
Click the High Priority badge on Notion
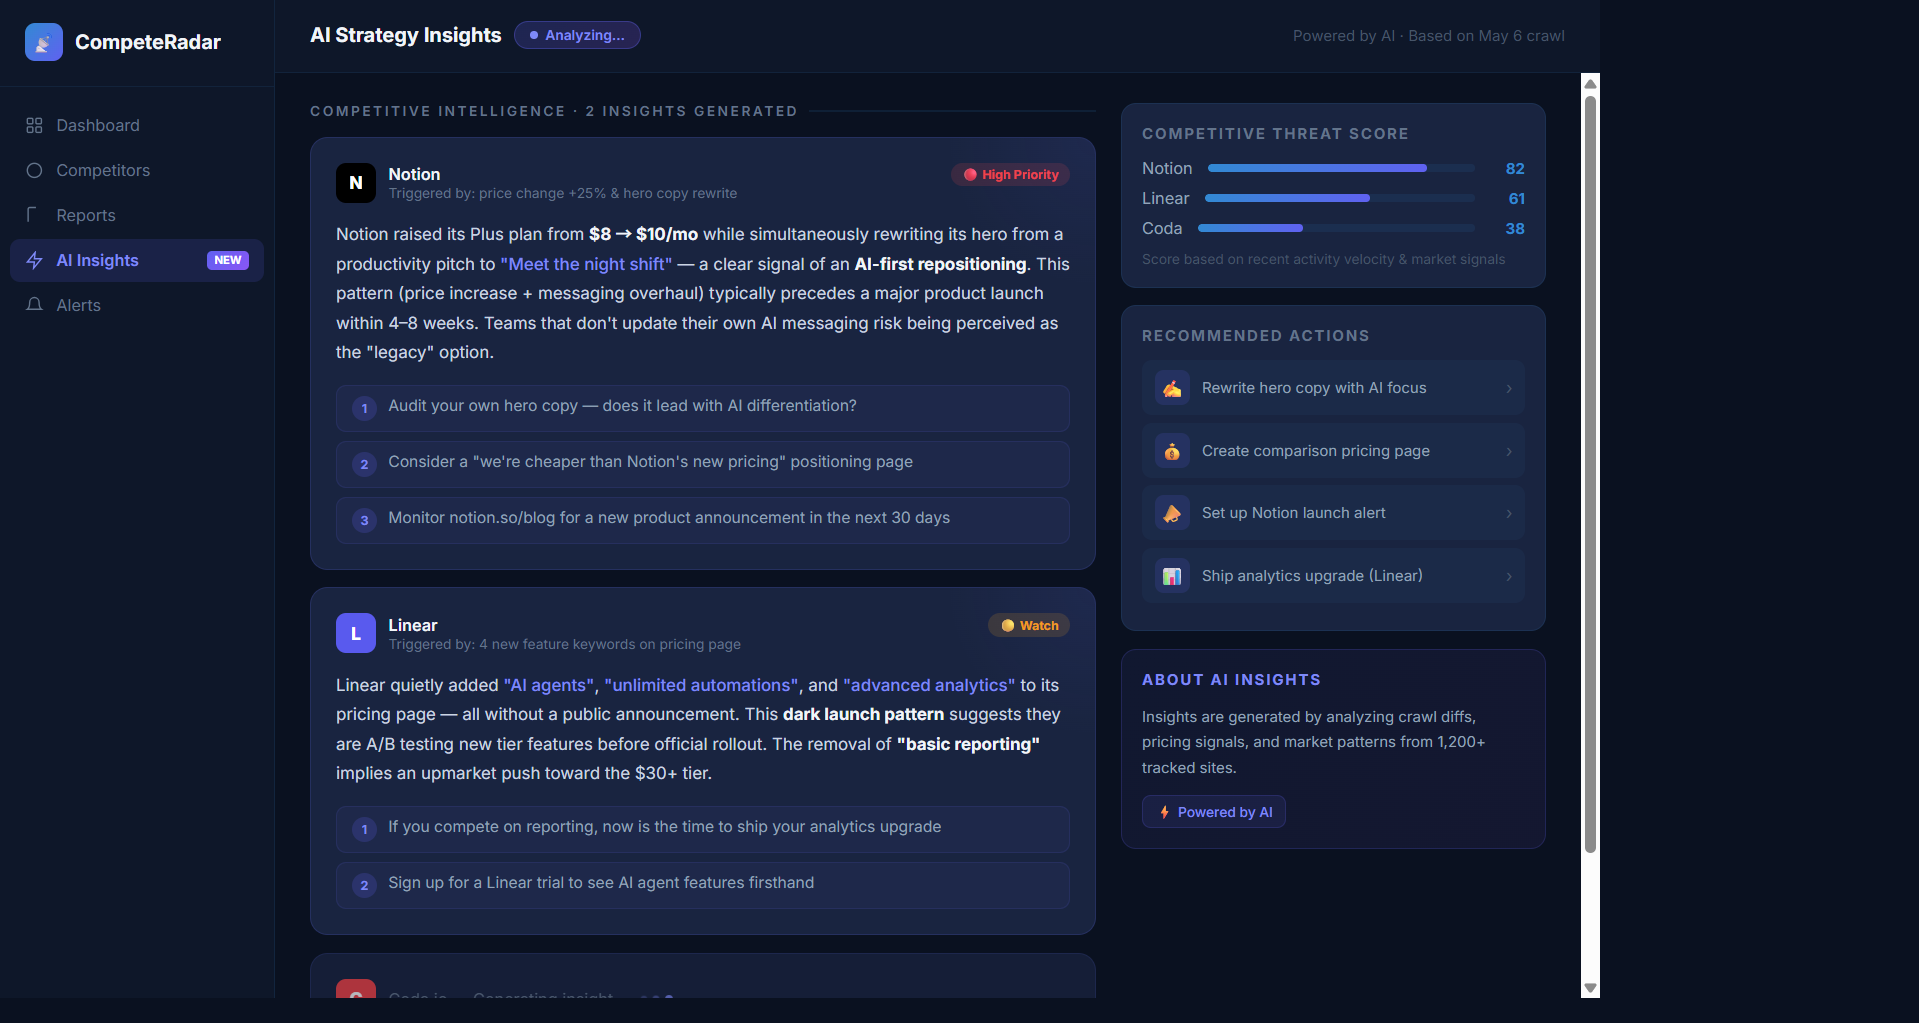coord(1010,174)
